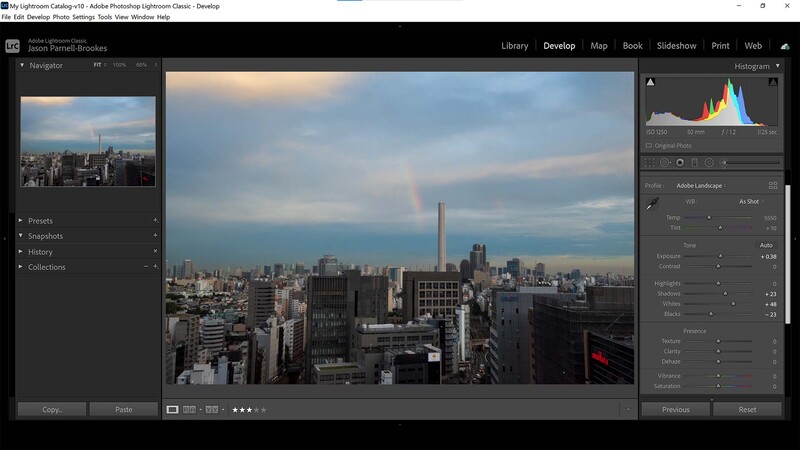800x450 pixels.
Task: Click the Whites slider handle
Action: pyautogui.click(x=733, y=304)
